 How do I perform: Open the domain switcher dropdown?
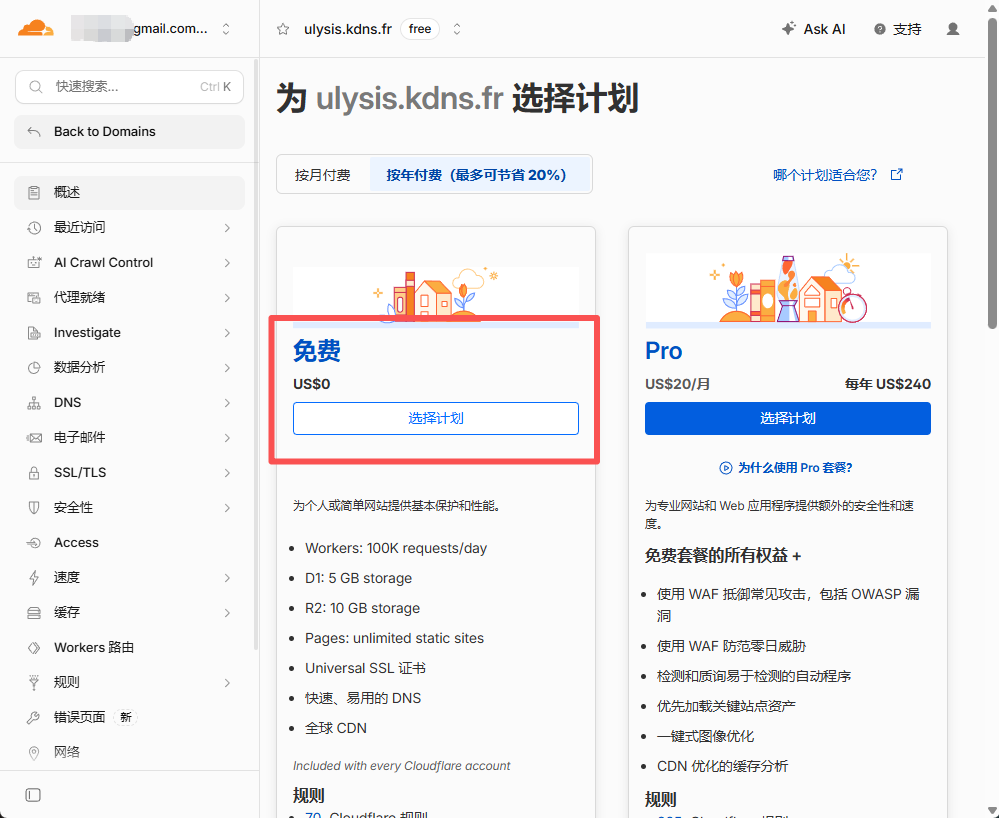tap(457, 29)
